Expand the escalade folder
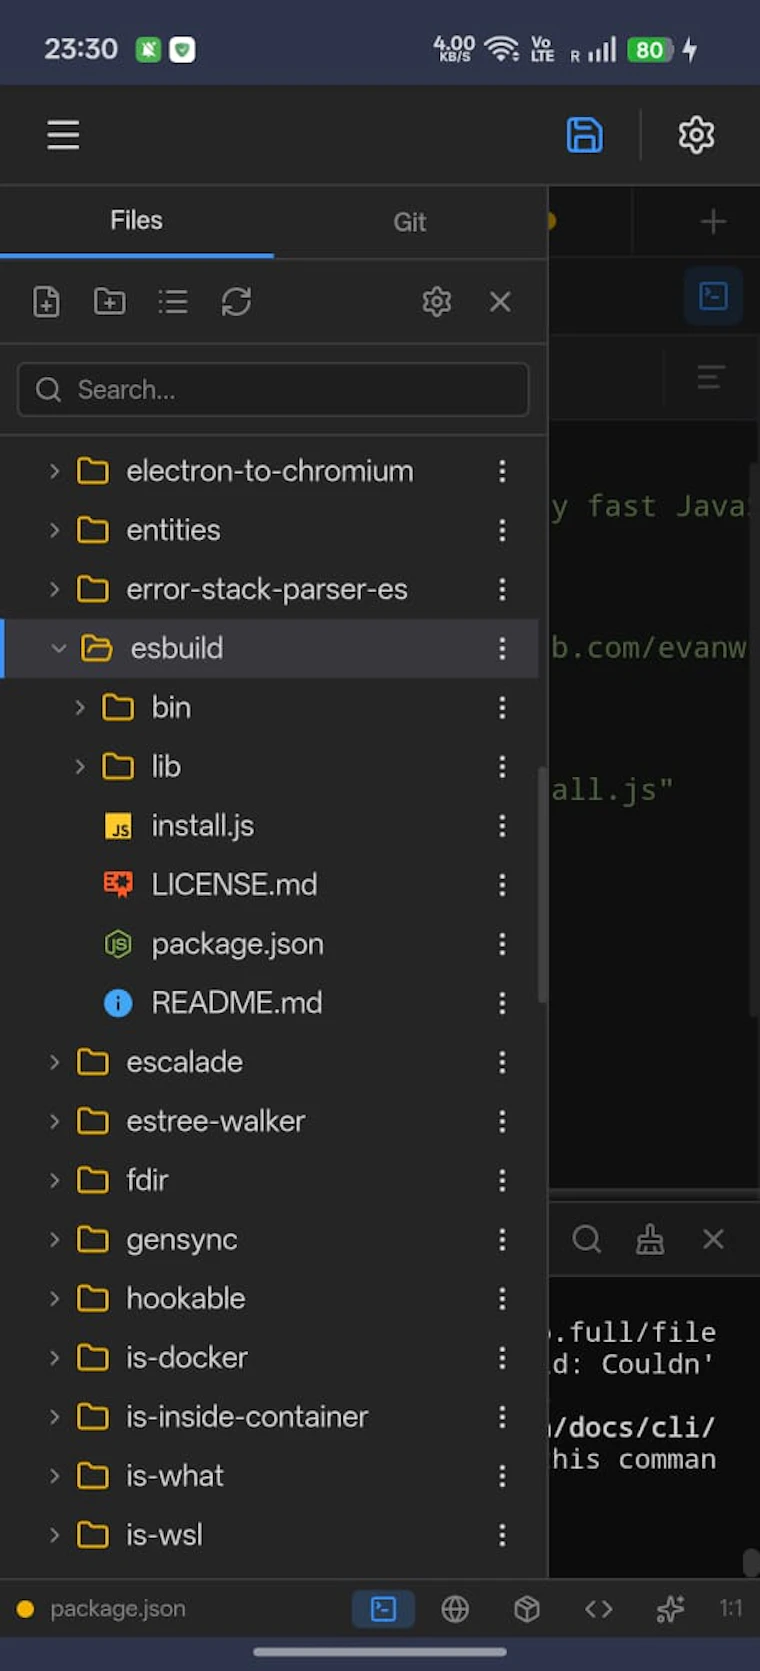Screen dimensions: 760x1671 54,1062
